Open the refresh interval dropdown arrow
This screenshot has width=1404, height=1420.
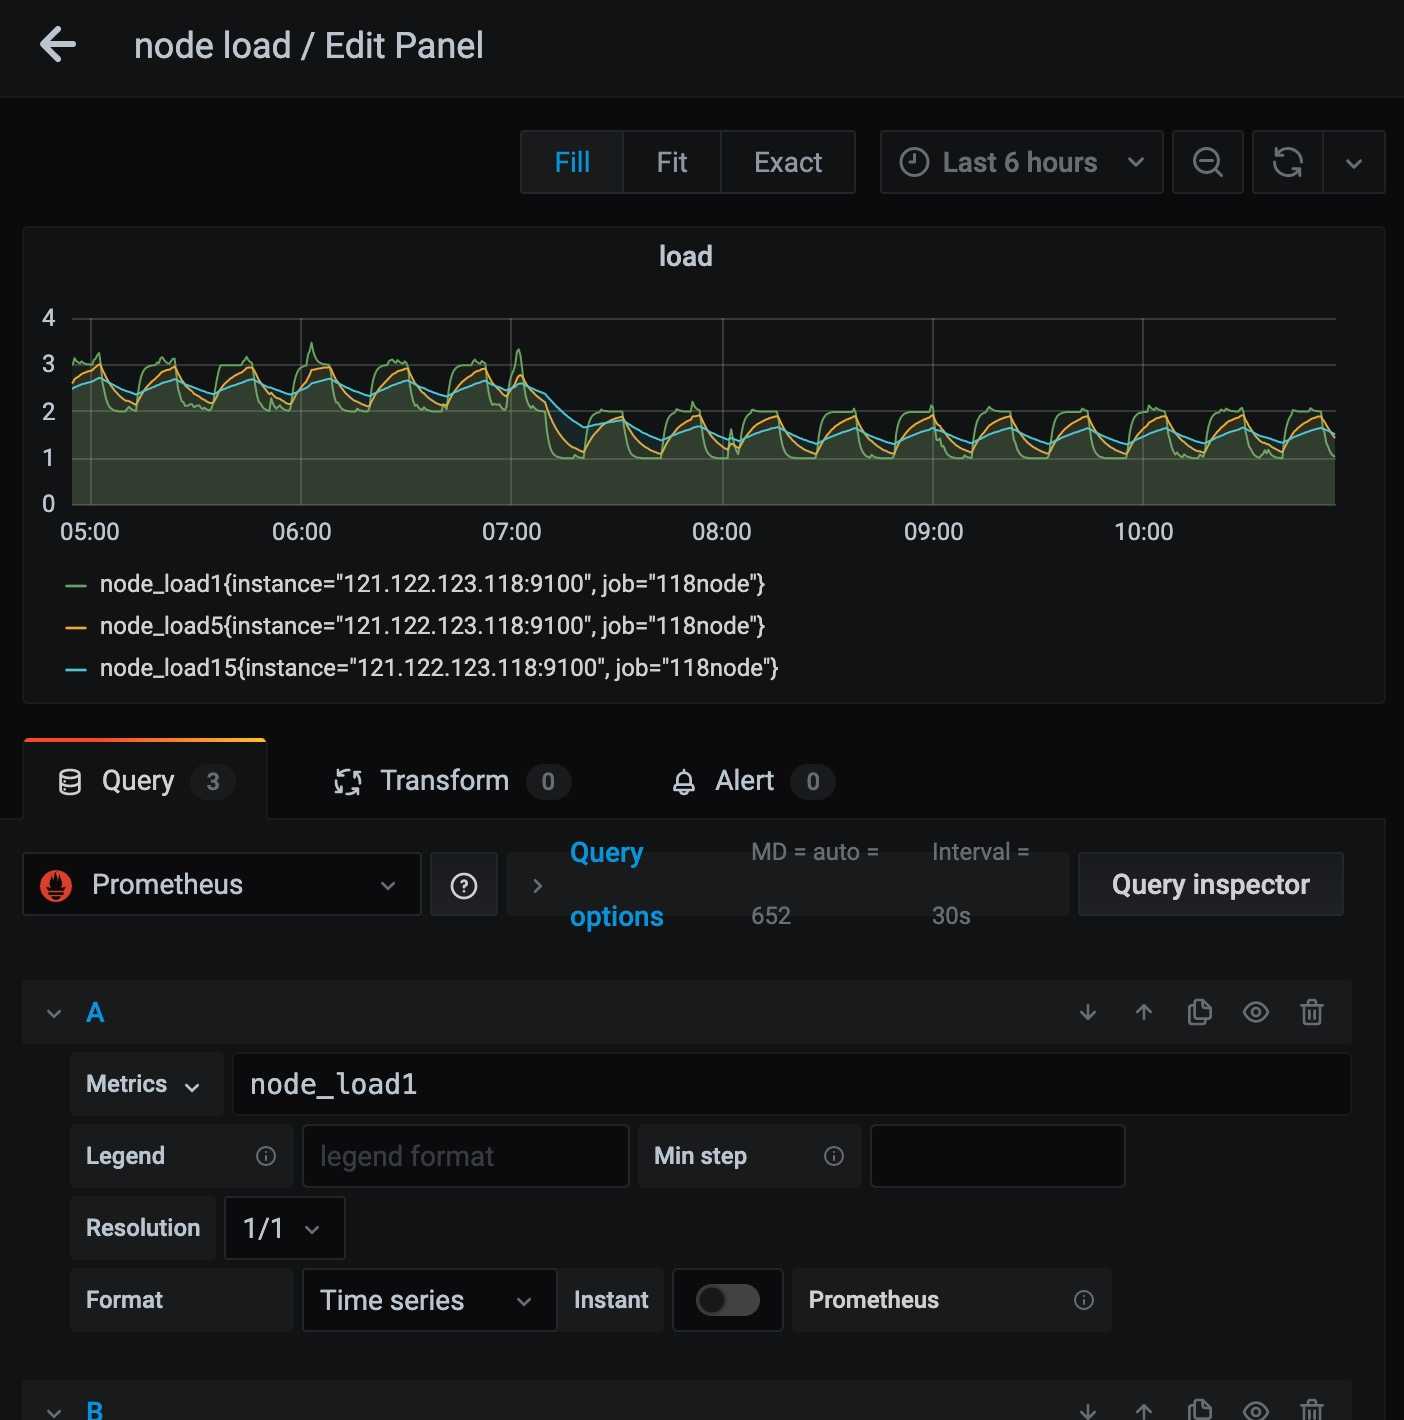1354,162
